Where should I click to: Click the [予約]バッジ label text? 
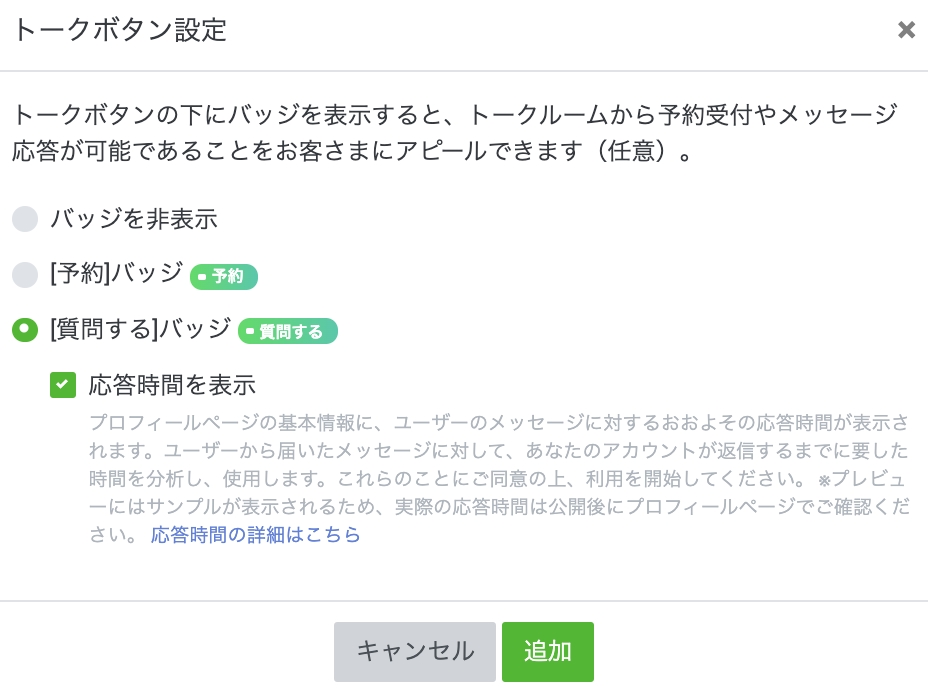(117, 273)
